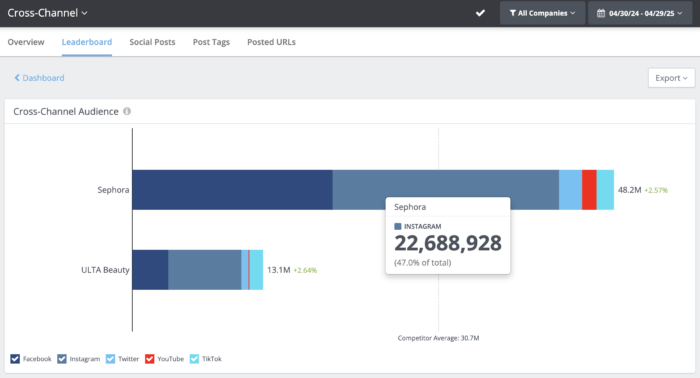Click the ULTA Beauty axis label
The image size is (700, 378).
[x=105, y=270]
